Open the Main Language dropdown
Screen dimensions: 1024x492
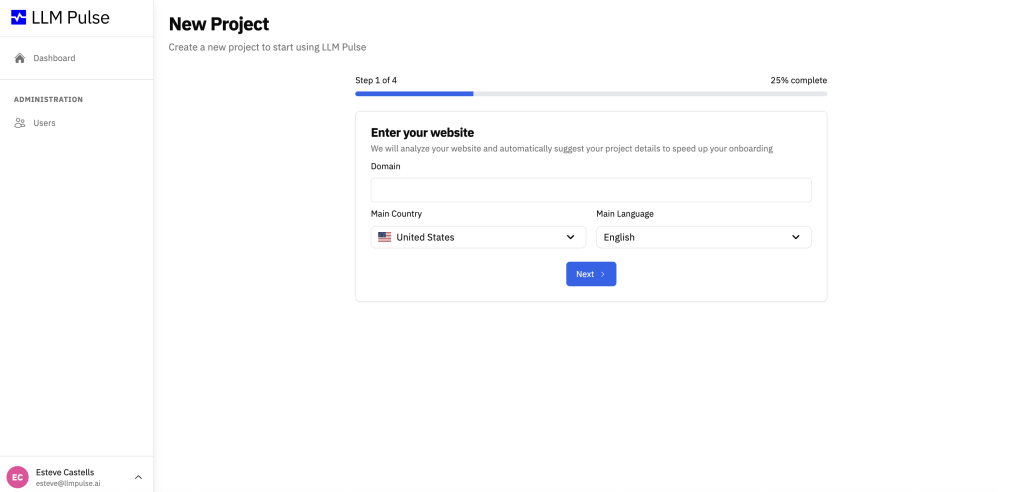(x=703, y=237)
